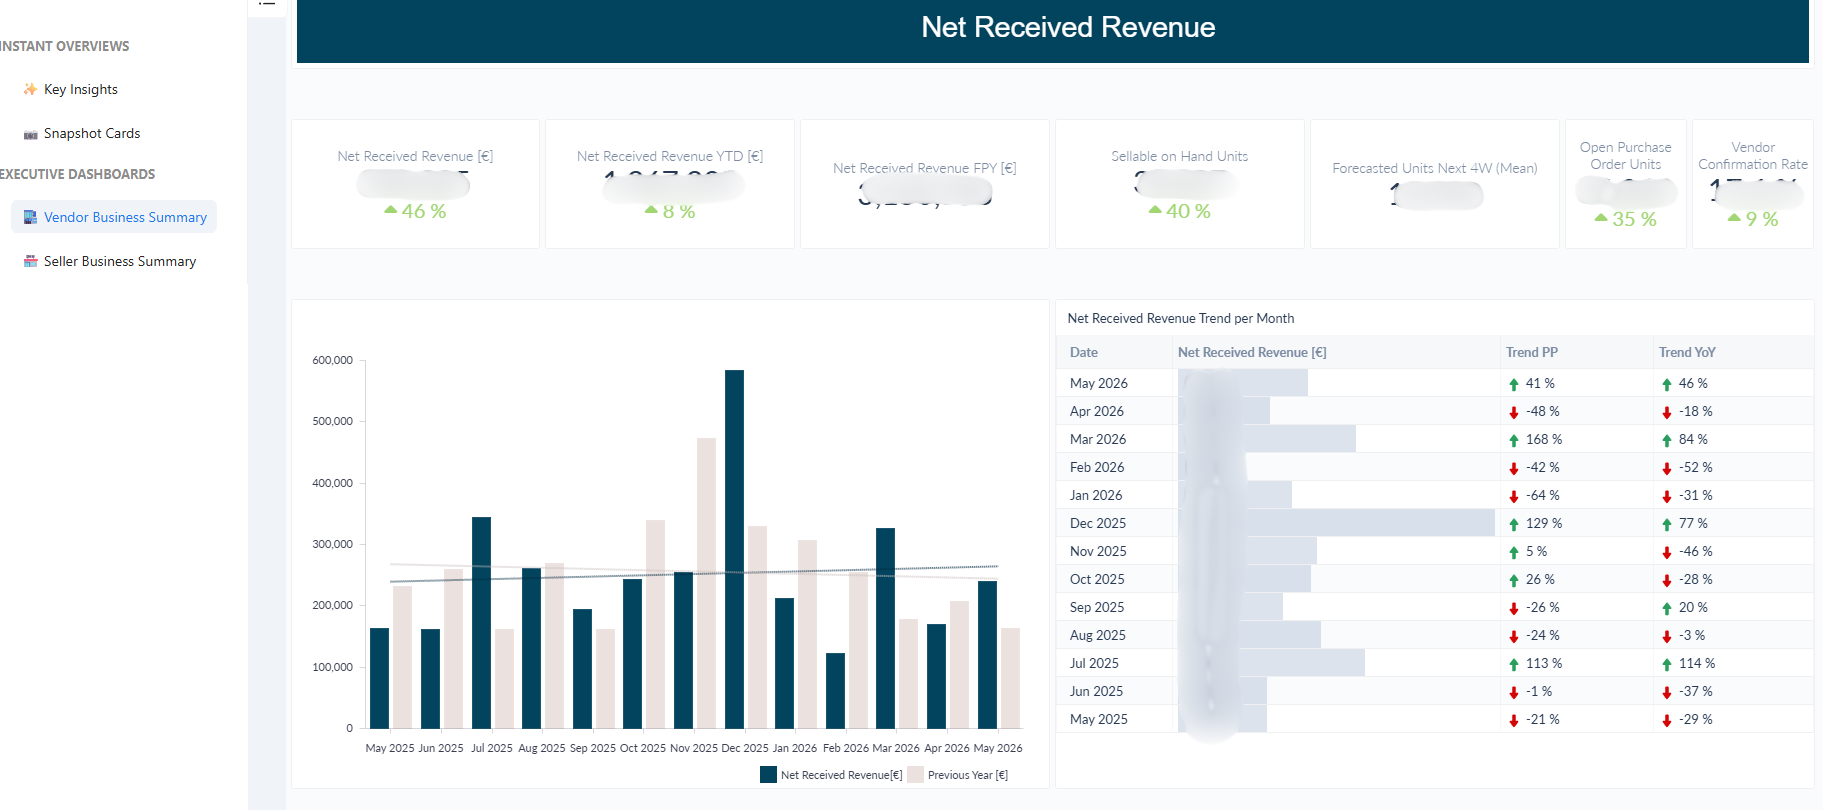Click the up arrow beside 114 % YoY

click(x=1667, y=664)
